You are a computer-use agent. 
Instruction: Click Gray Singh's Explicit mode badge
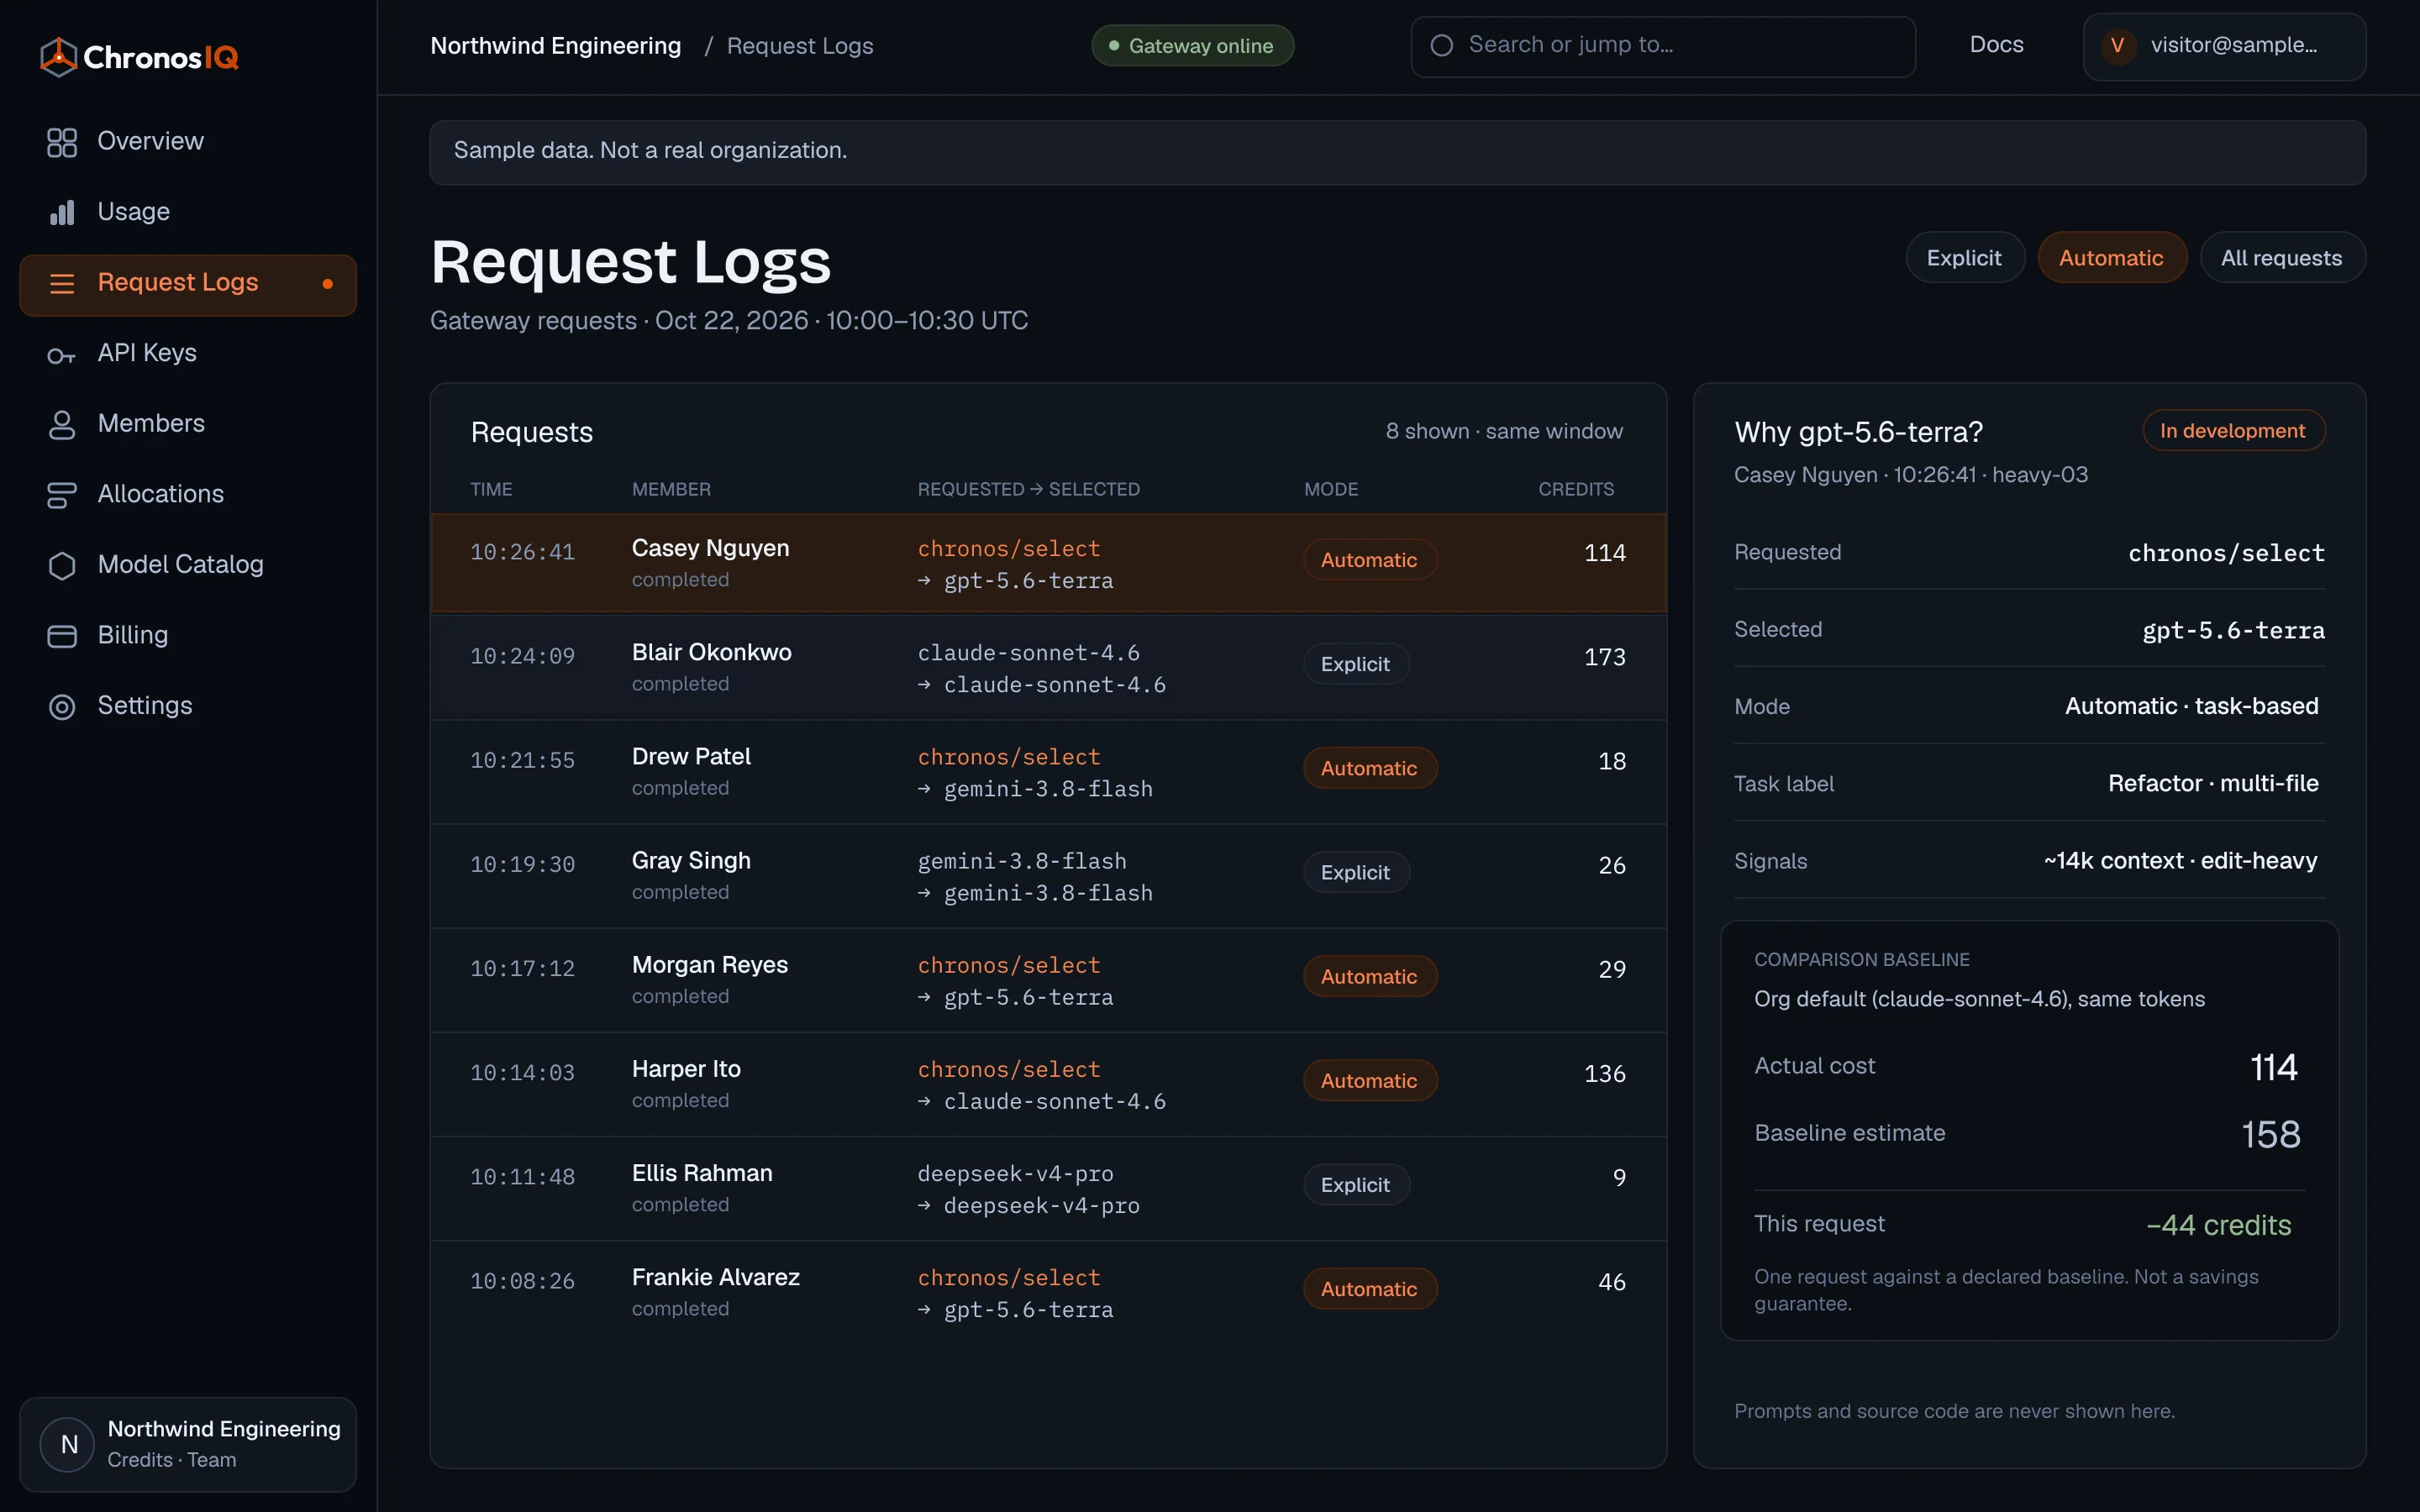coord(1355,872)
